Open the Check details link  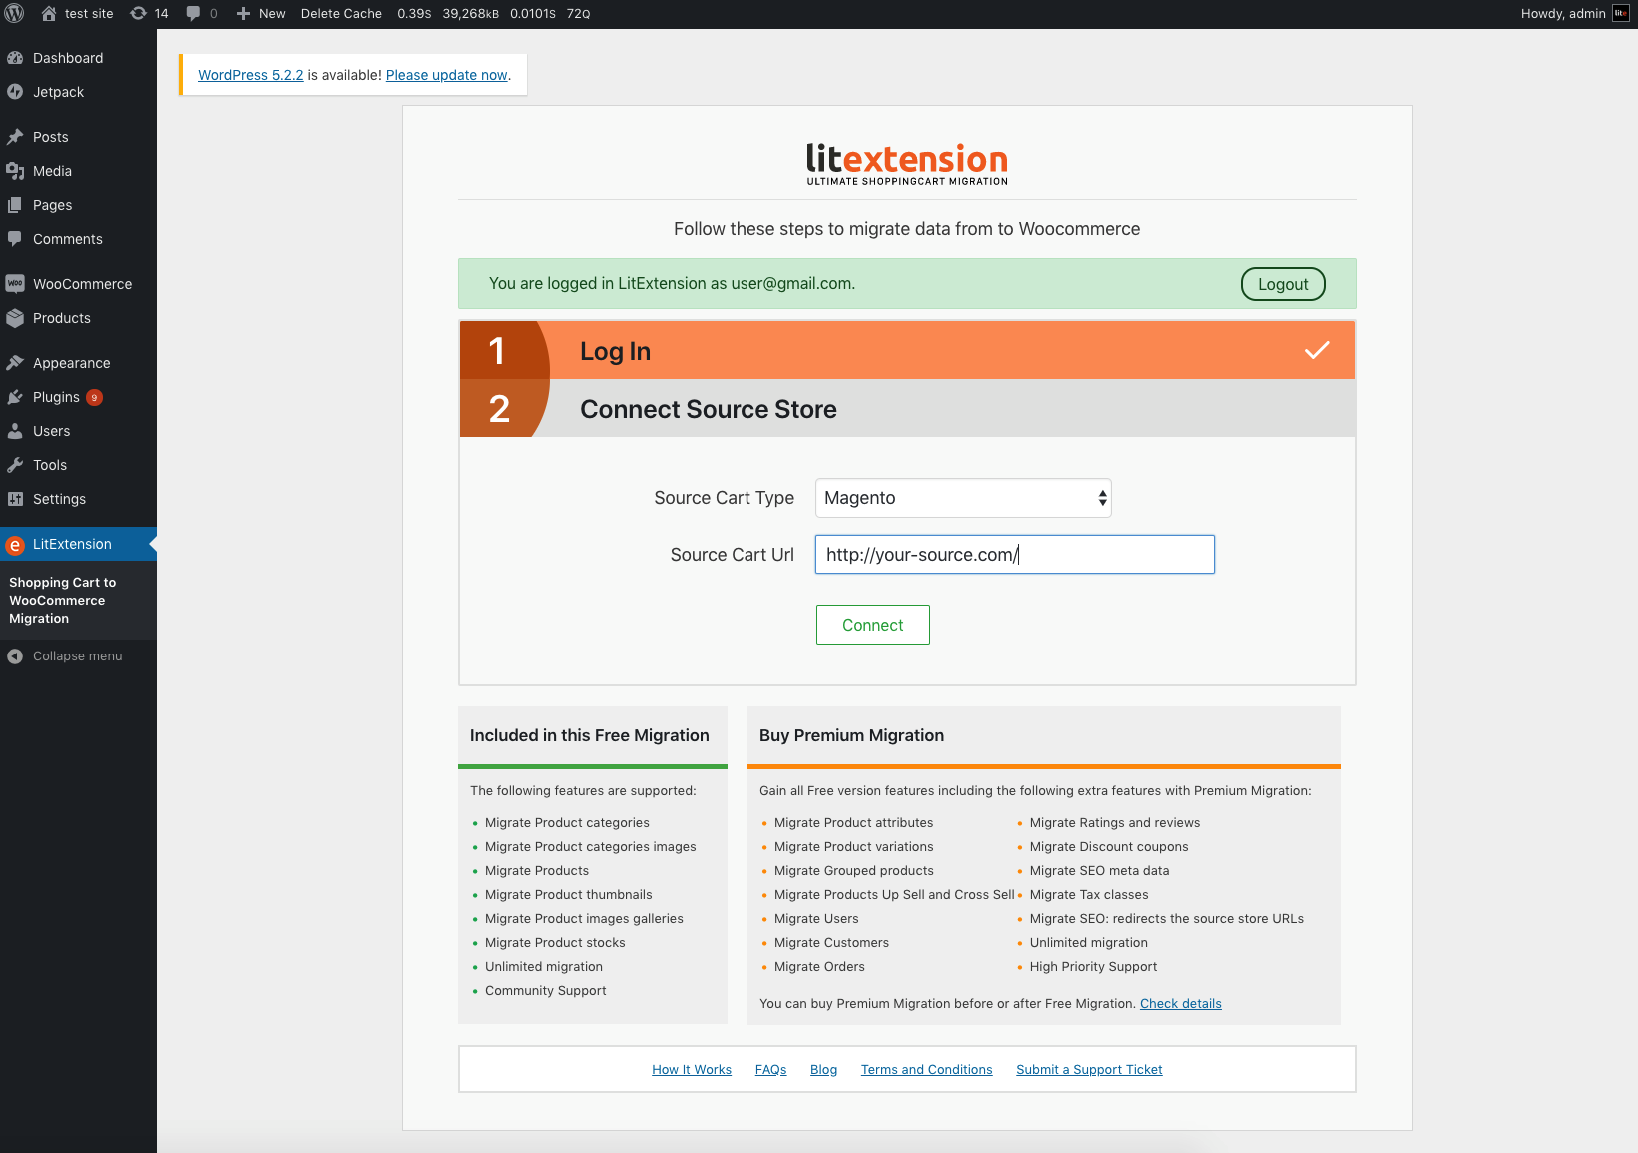pyautogui.click(x=1180, y=1004)
